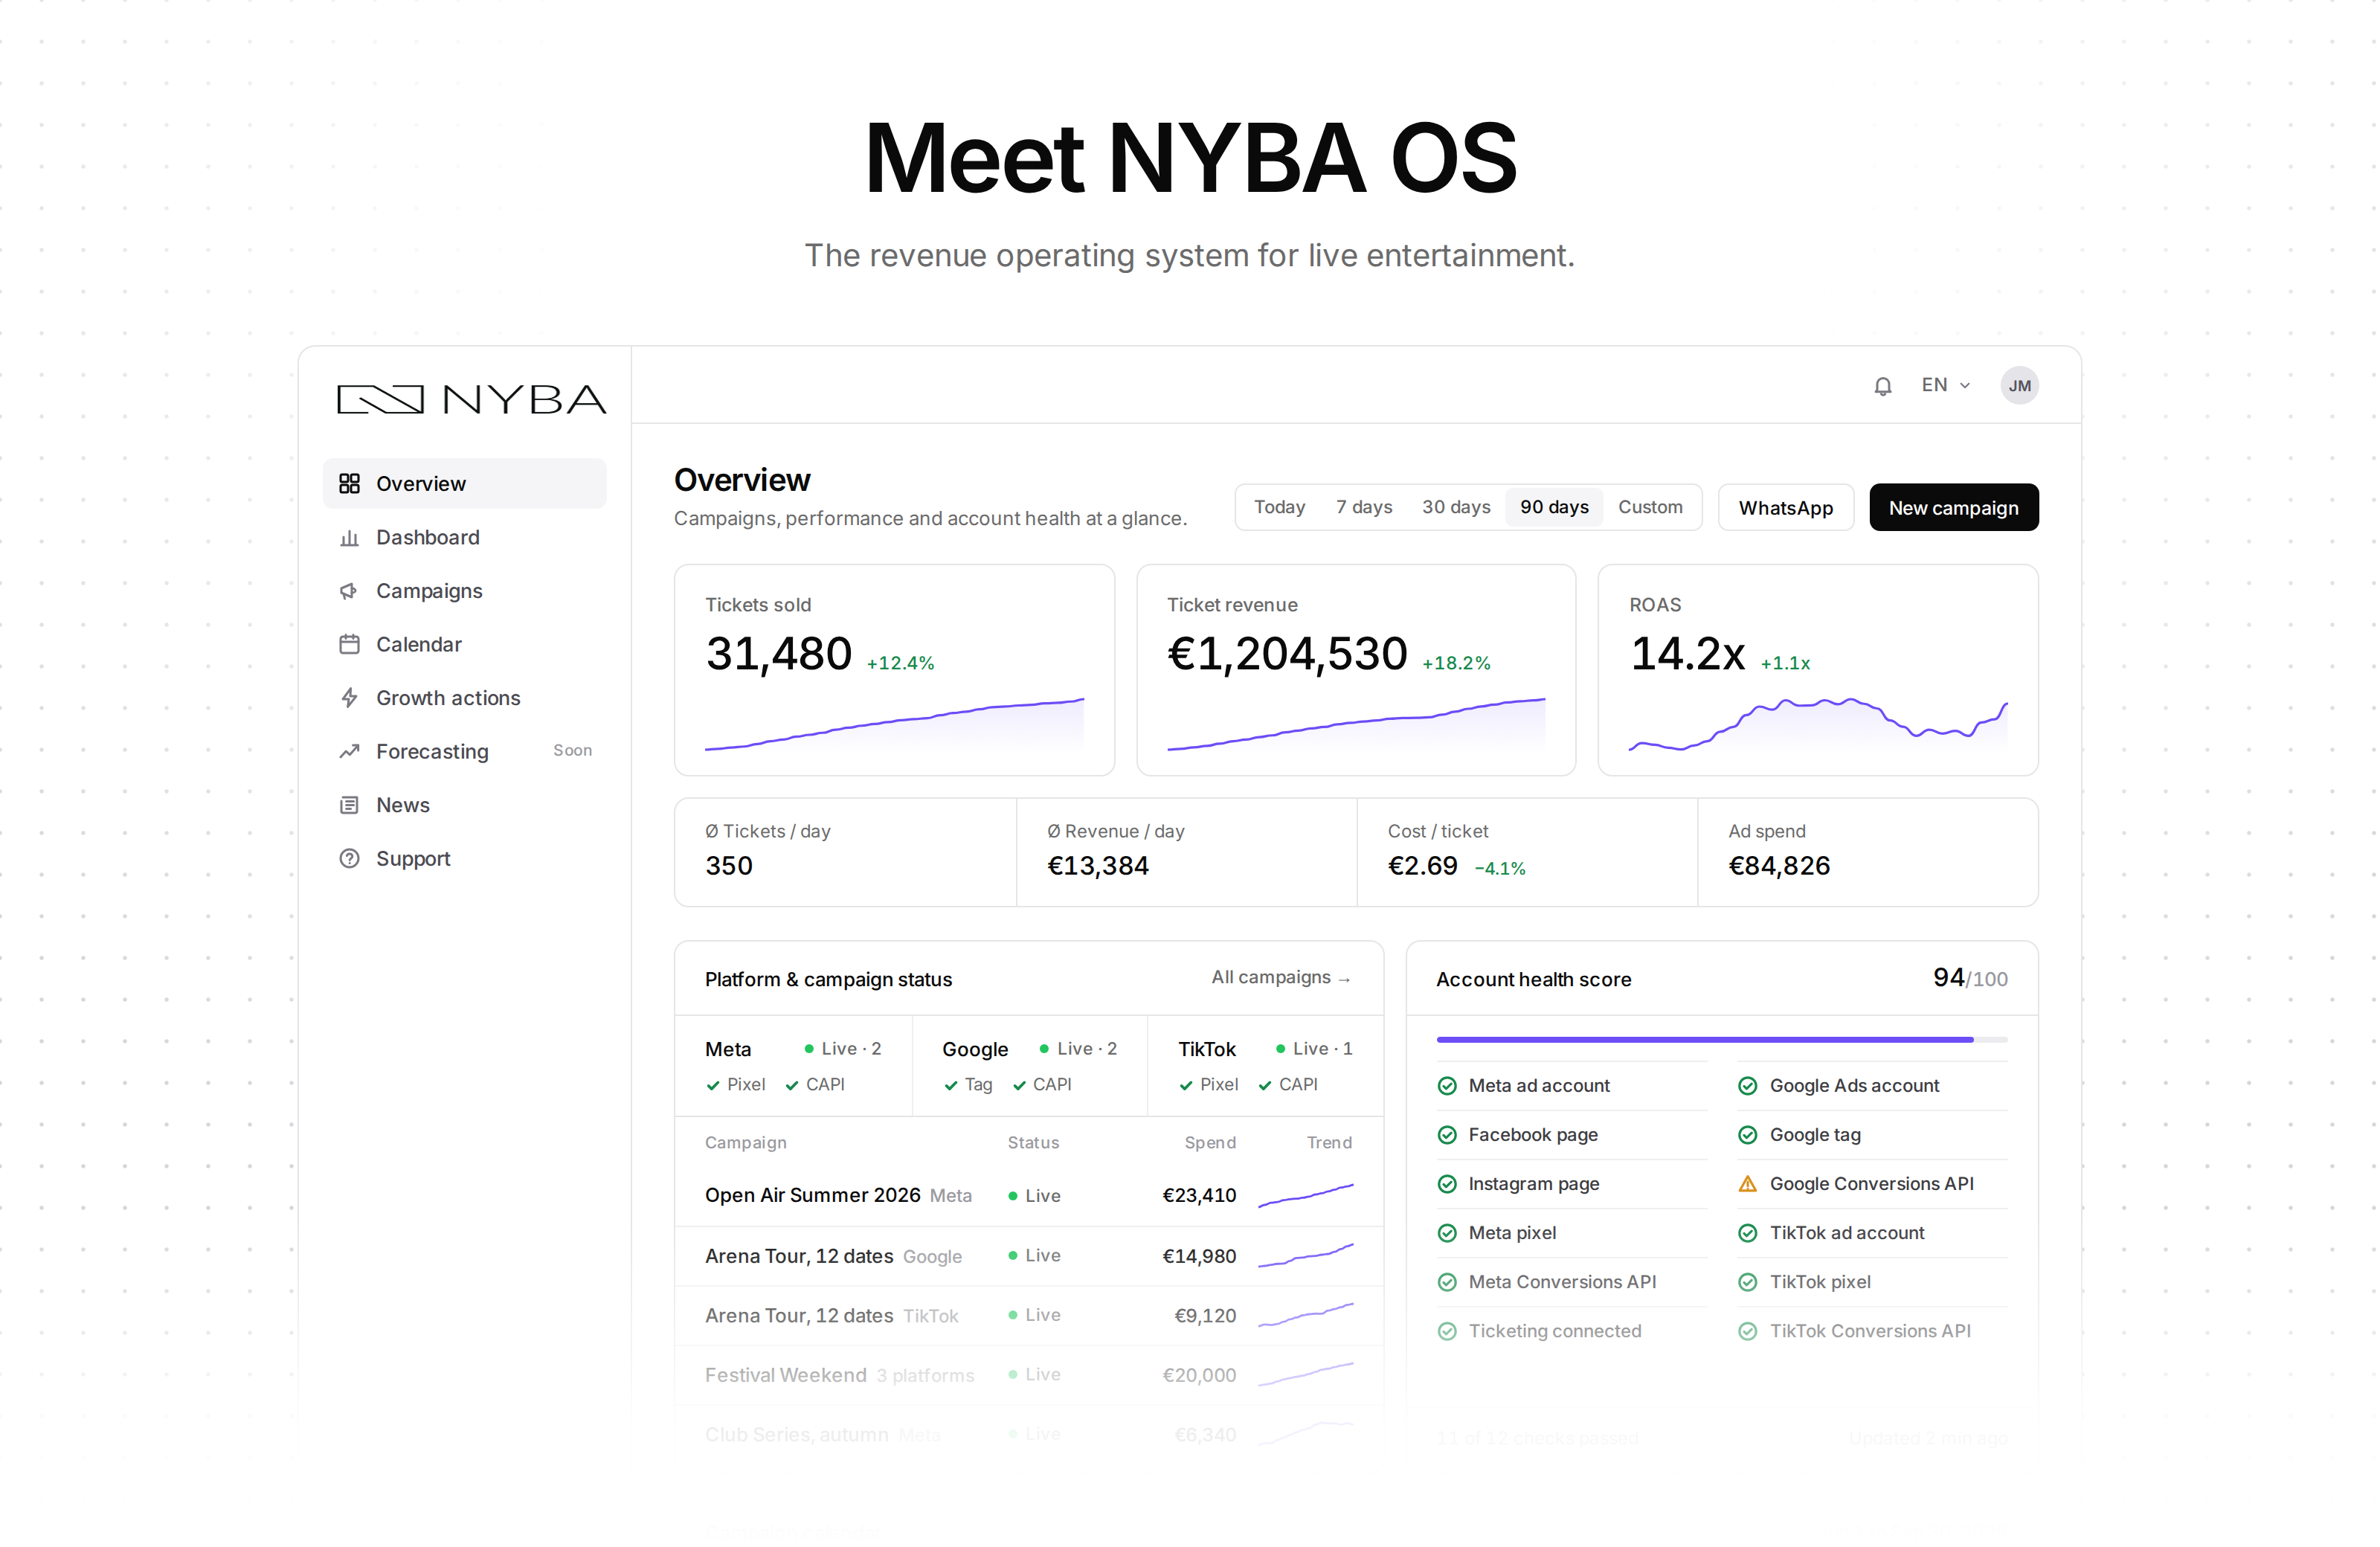Screen dimensions: 2380x1547
Task: Click the Open Air Summer trend sparkline
Action: click(1305, 1196)
